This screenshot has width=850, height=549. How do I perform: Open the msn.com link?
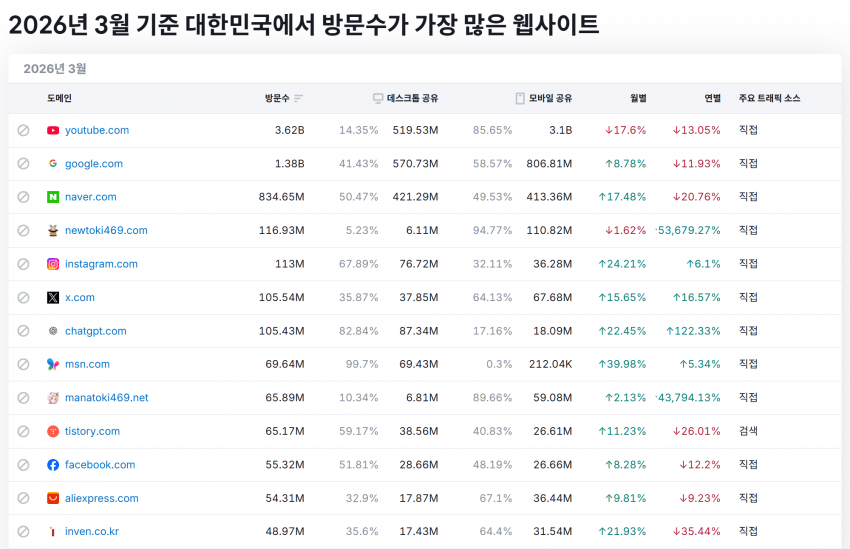click(x=87, y=364)
